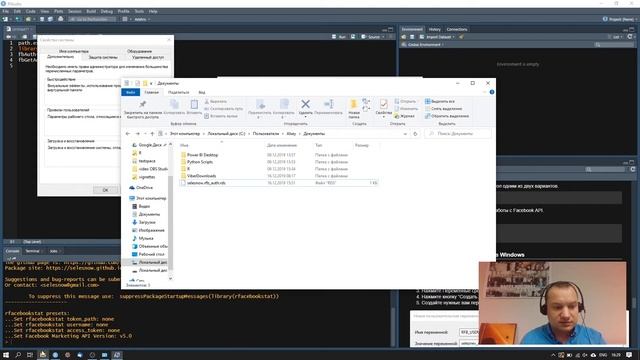Open the 'Защита системы' tab in the dialog
The width and height of the screenshot is (640, 360).
tap(103, 57)
